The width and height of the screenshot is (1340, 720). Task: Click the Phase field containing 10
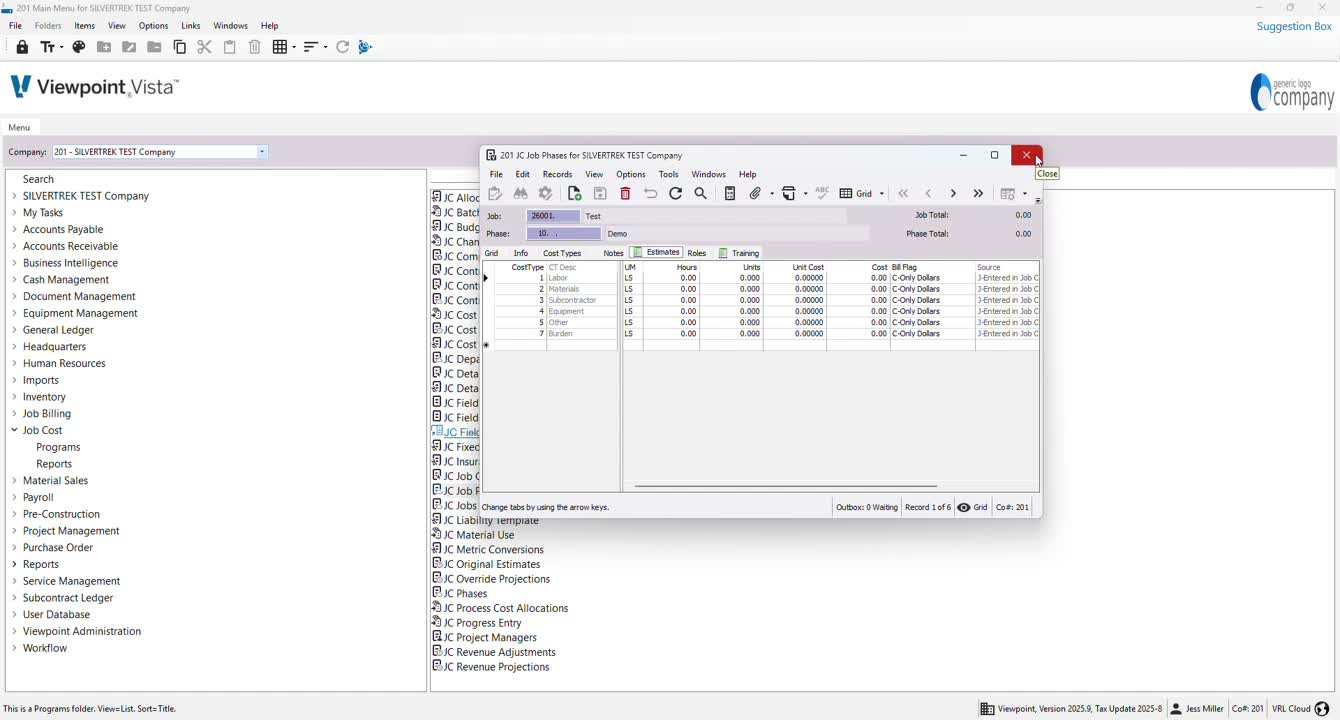[x=564, y=234]
